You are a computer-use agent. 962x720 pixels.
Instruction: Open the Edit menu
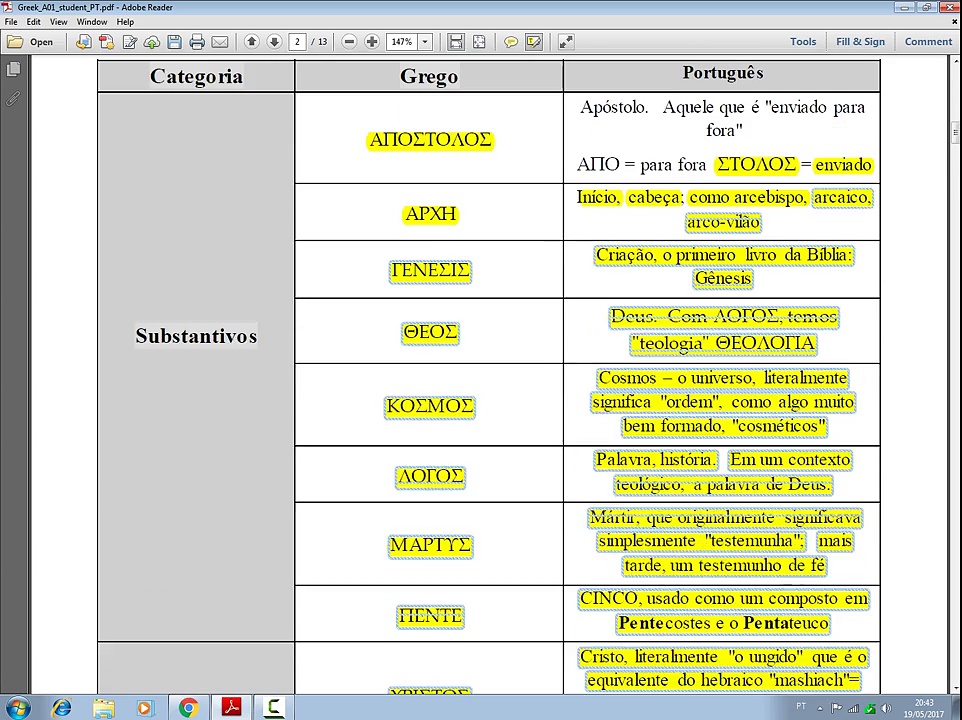(33, 21)
